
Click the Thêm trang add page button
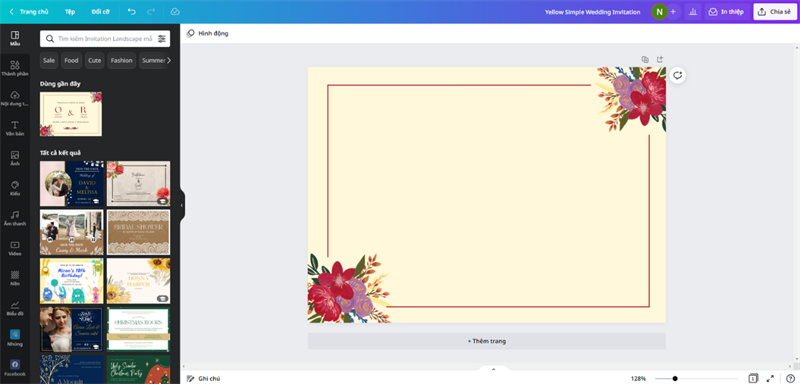(487, 341)
